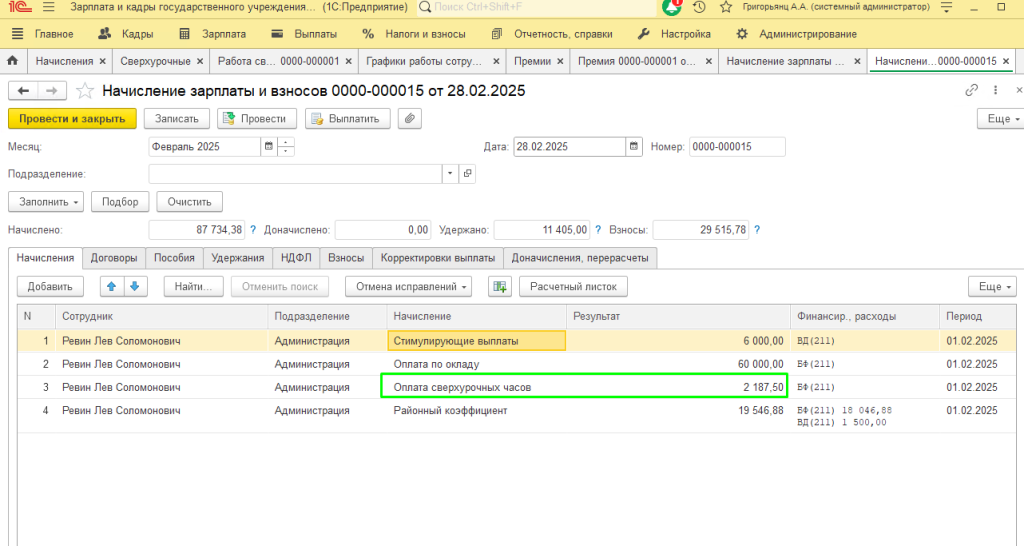
Task: Open the document's three-dot menu
Action: tap(995, 90)
